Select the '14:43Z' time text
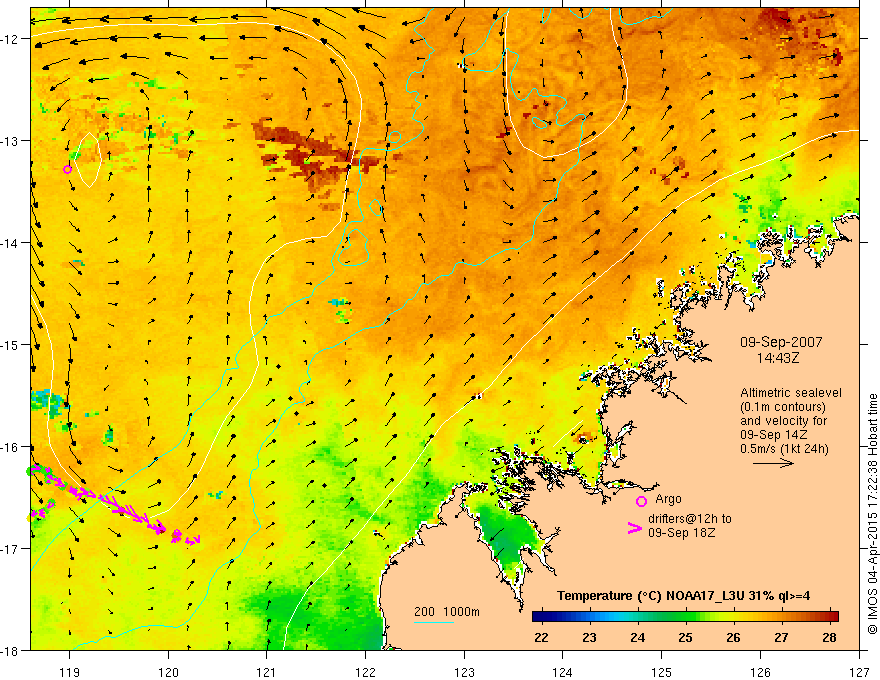 (777, 357)
